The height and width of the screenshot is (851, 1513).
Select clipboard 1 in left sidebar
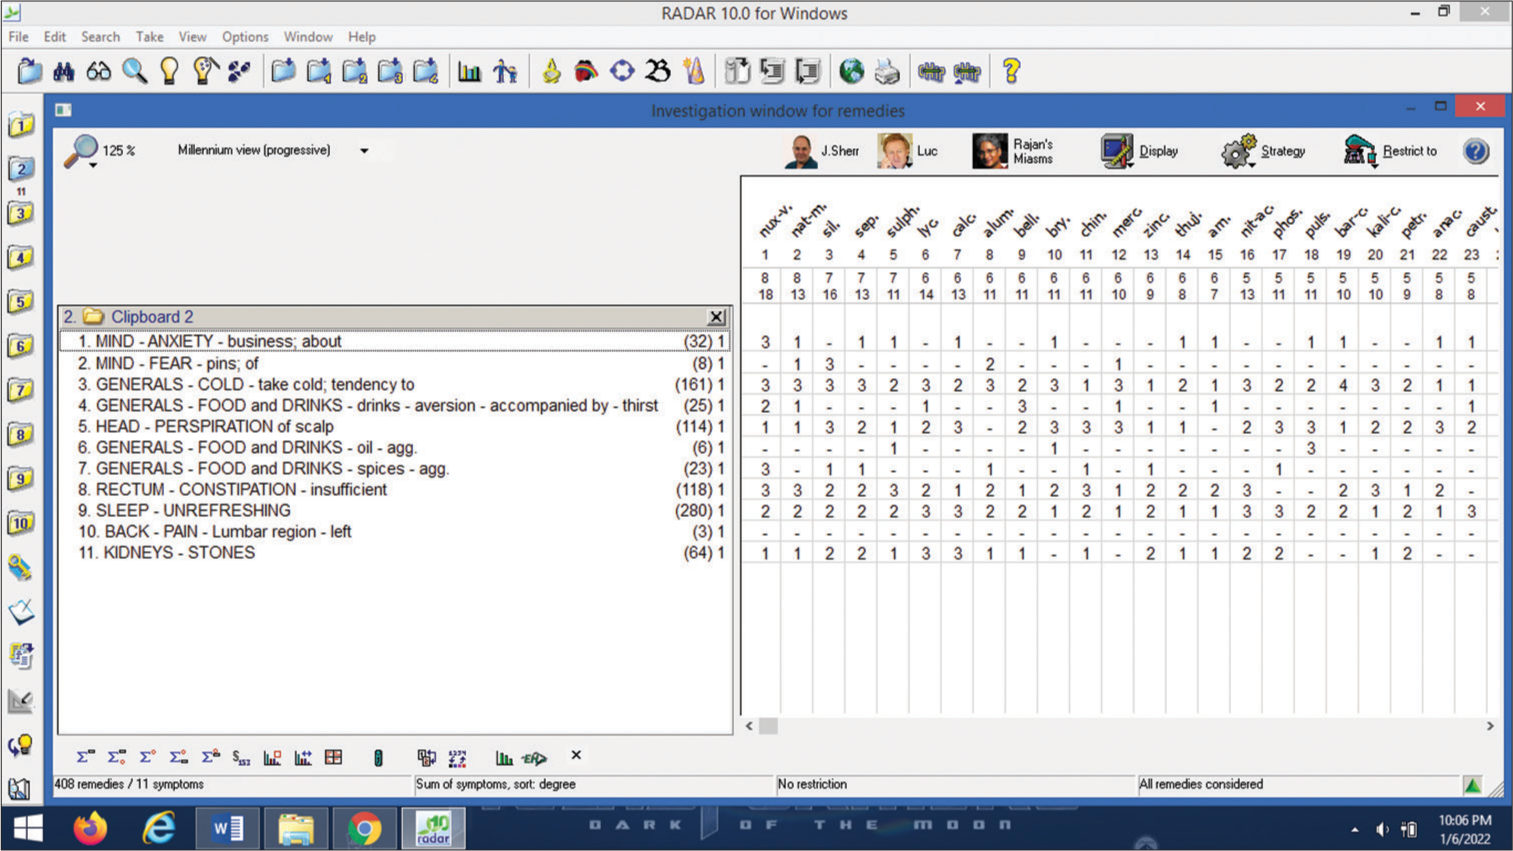[21, 126]
